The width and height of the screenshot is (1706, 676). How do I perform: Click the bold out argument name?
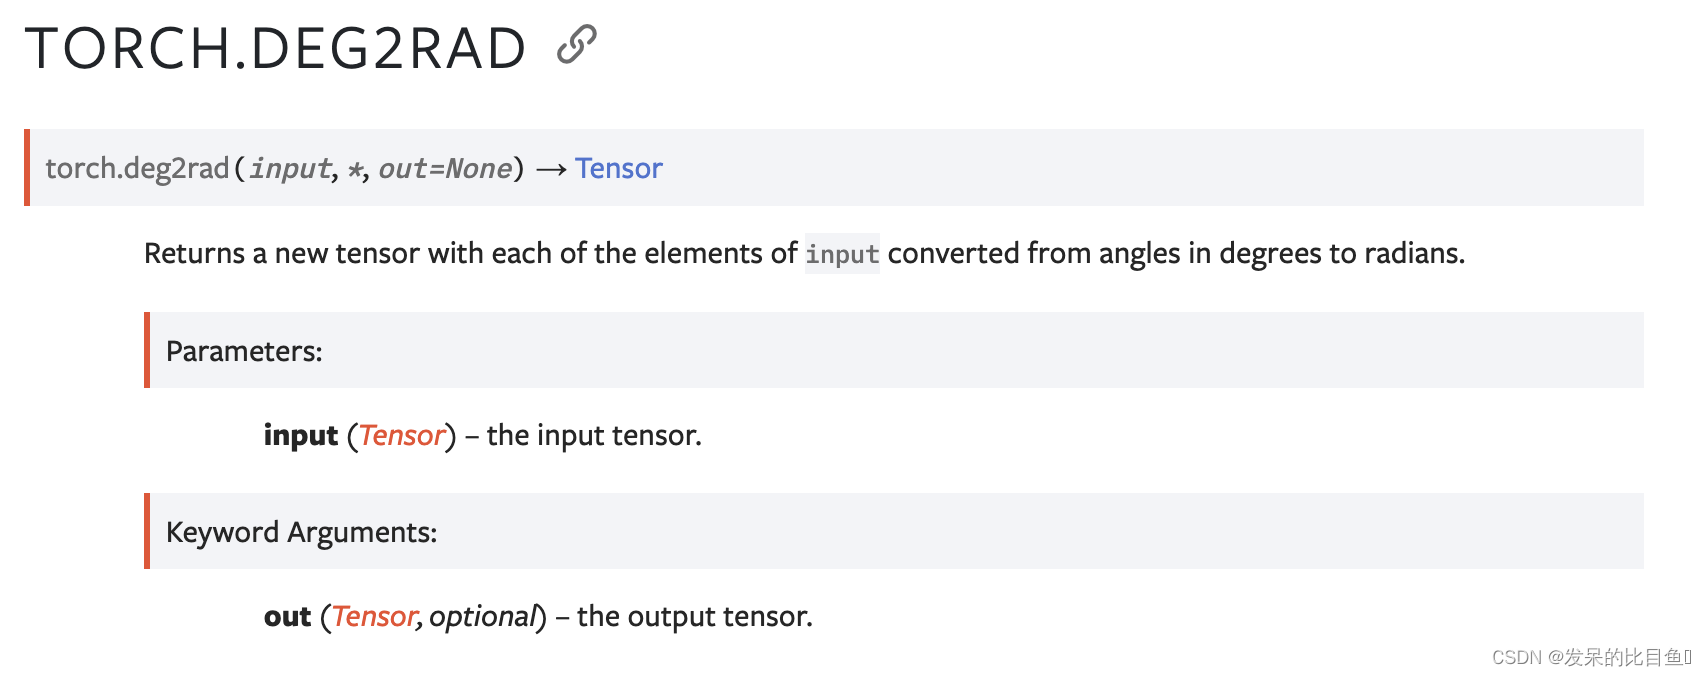pos(288,616)
